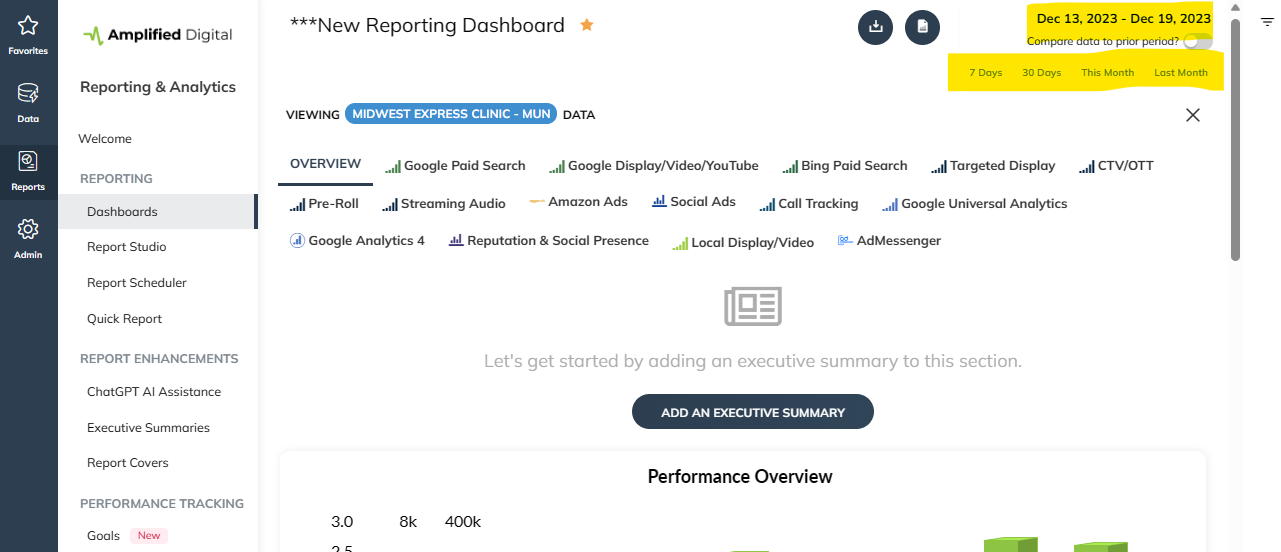1281x552 pixels.
Task: Select the Midwest Express Clinic client chip
Action: click(x=451, y=114)
